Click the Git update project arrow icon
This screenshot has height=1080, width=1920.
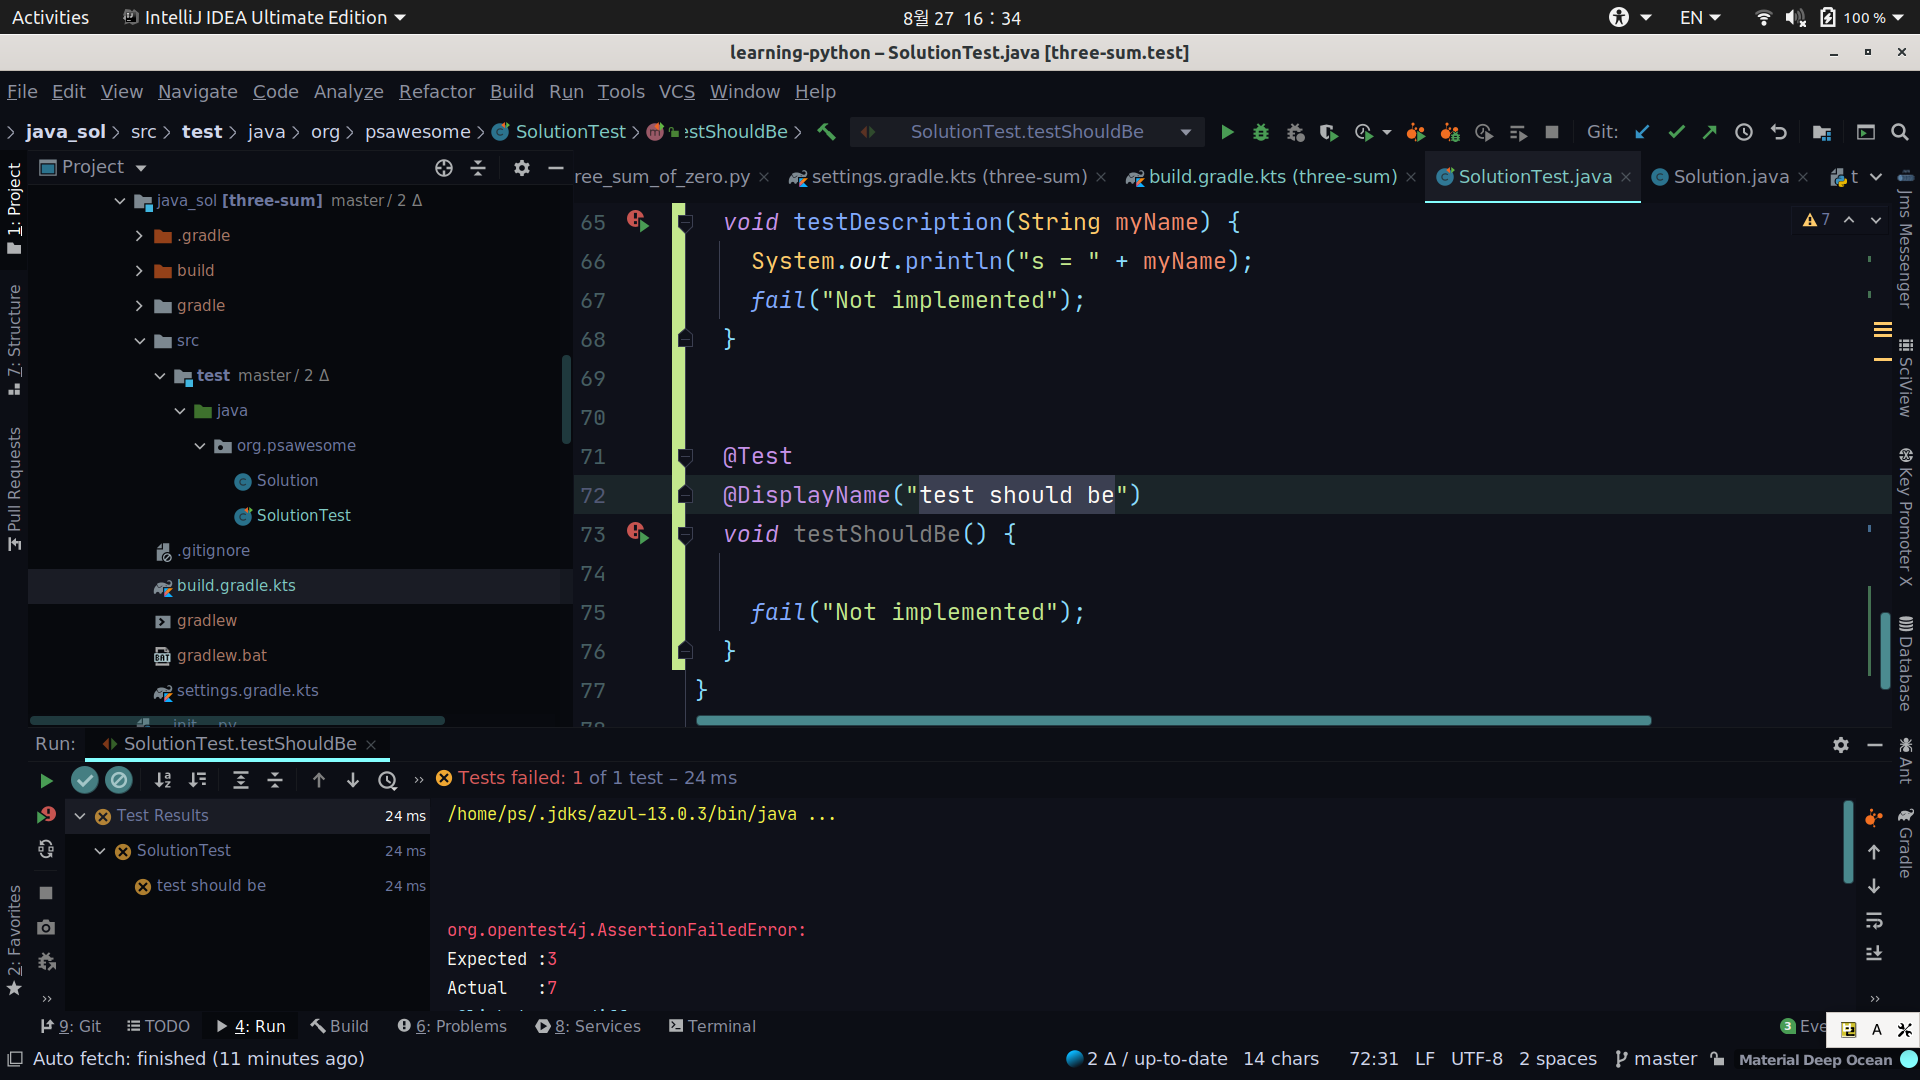[x=1642, y=132]
